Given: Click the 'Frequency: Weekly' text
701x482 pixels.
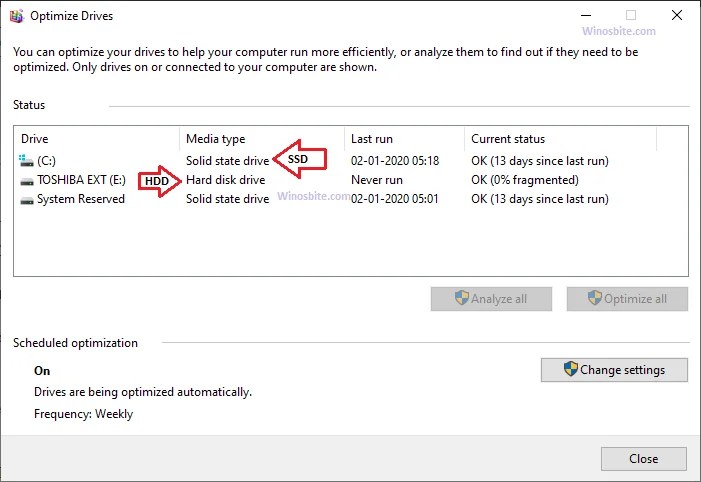Looking at the screenshot, I should pos(83,414).
